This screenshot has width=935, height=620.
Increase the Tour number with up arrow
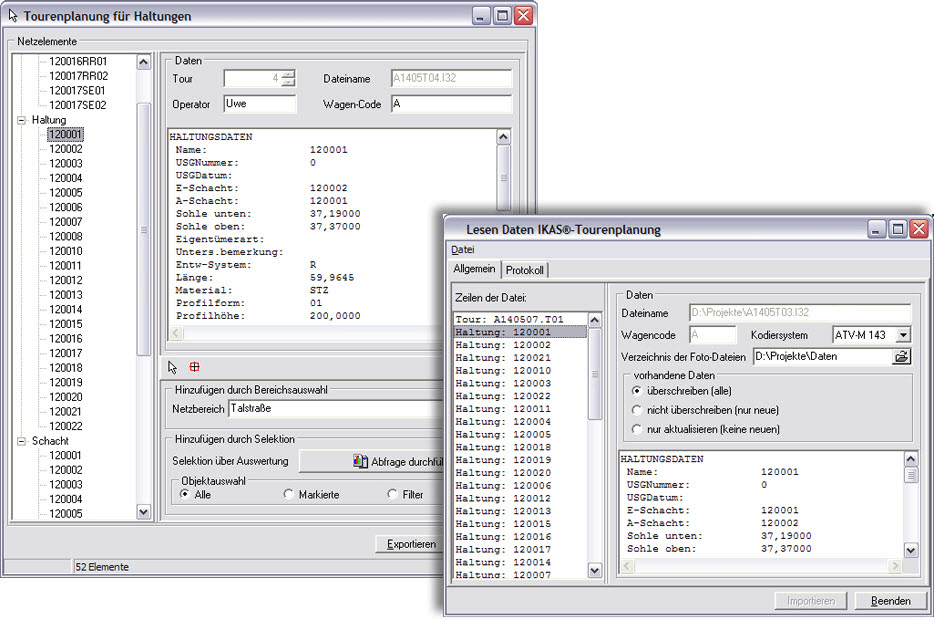click(x=288, y=74)
